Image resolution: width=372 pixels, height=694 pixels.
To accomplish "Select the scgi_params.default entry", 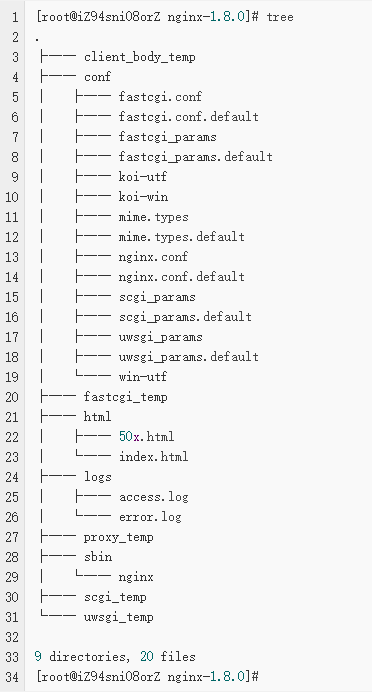I will (185, 317).
